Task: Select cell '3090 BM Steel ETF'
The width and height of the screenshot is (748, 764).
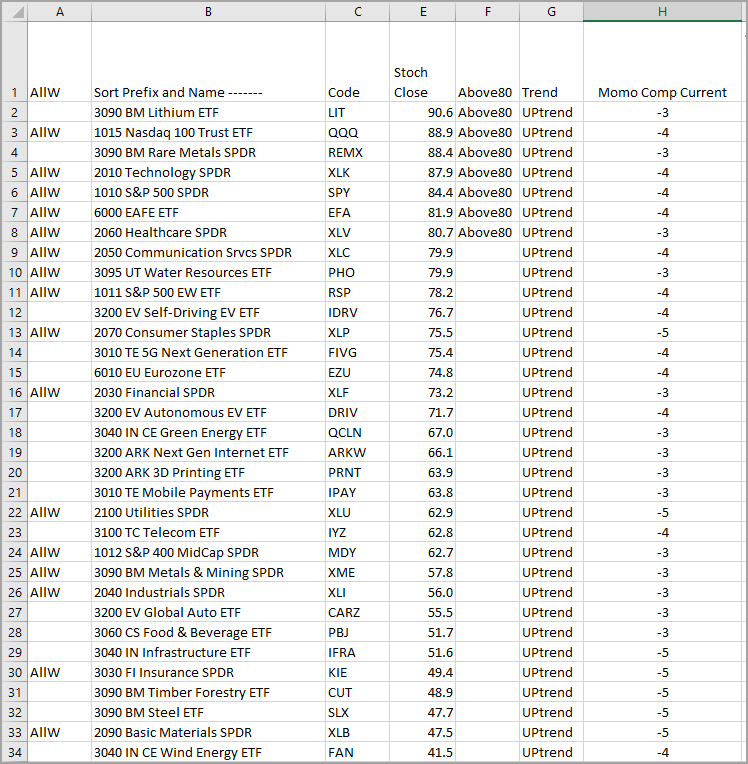Action: click(x=208, y=712)
